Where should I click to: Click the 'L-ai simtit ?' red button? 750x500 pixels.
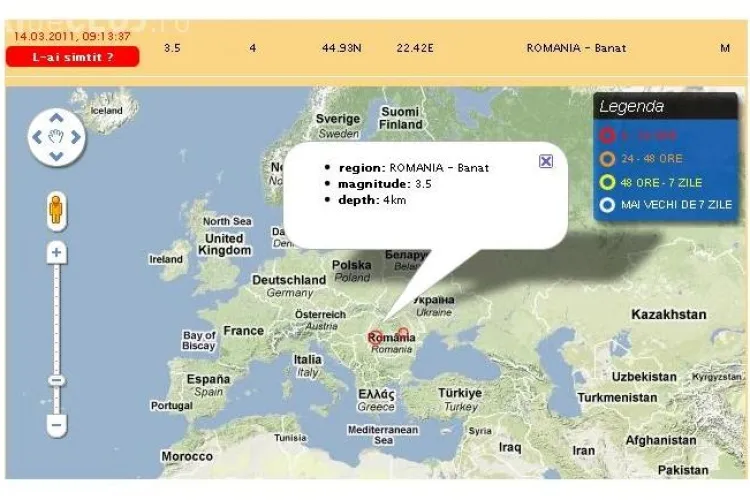[x=73, y=57]
